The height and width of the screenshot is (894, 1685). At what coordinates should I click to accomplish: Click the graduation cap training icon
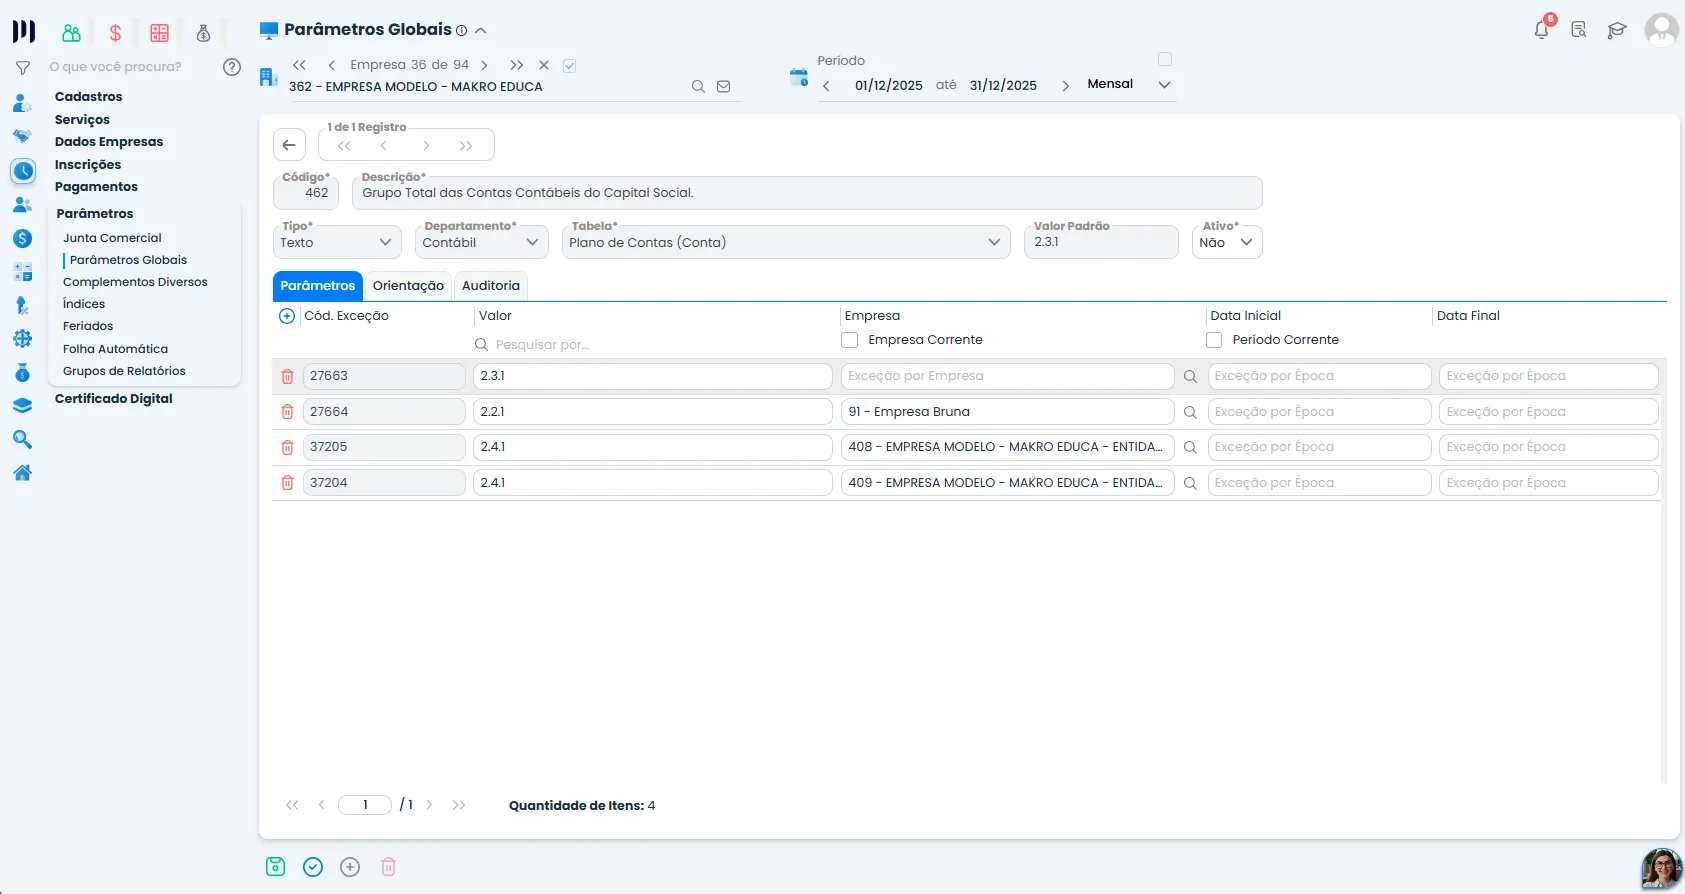pos(1617,30)
